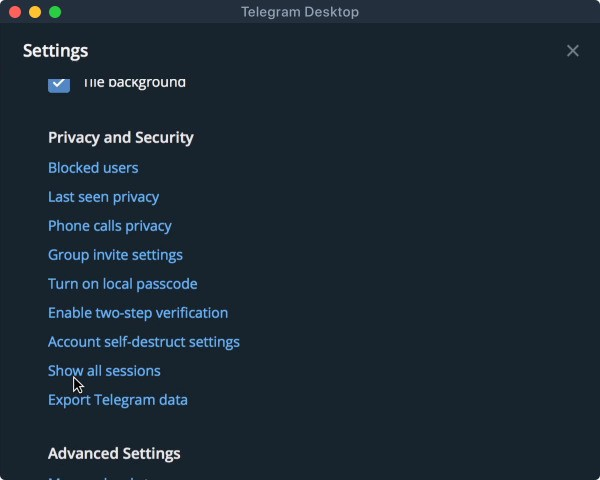The image size is (600, 480).
Task: Maximize window with the green button
Action: pos(55,12)
